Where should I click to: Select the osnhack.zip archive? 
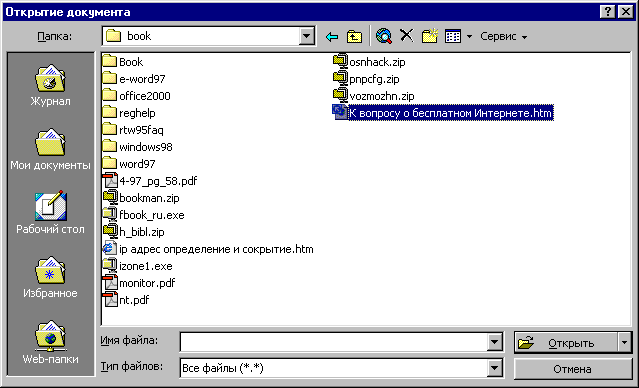(369, 62)
